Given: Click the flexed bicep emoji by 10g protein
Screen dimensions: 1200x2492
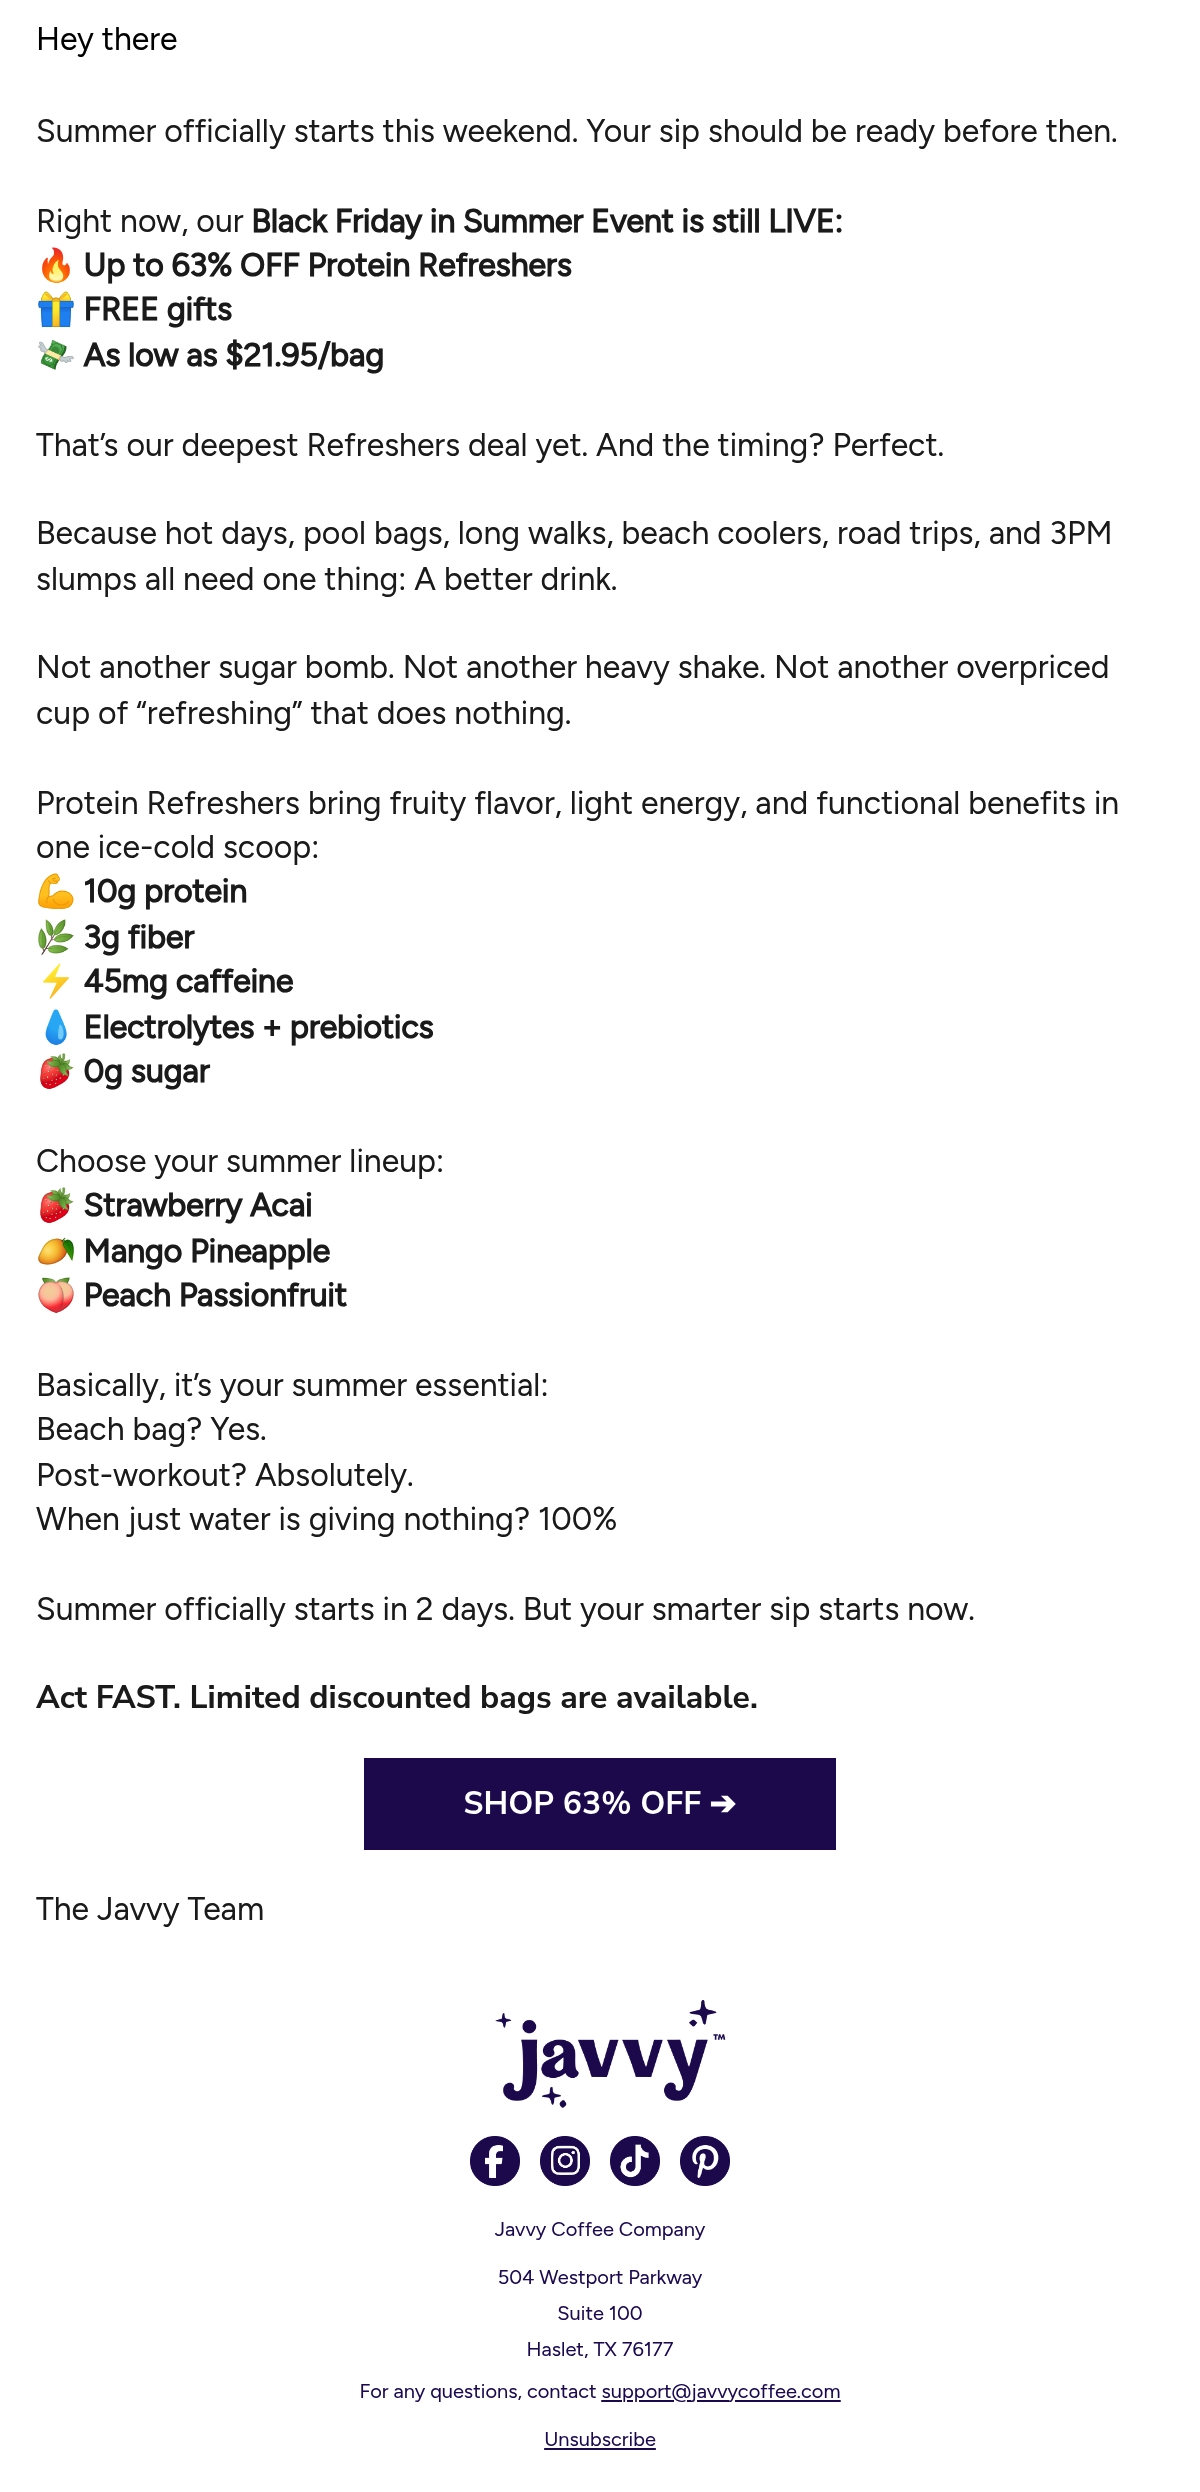Looking at the screenshot, I should (x=56, y=892).
